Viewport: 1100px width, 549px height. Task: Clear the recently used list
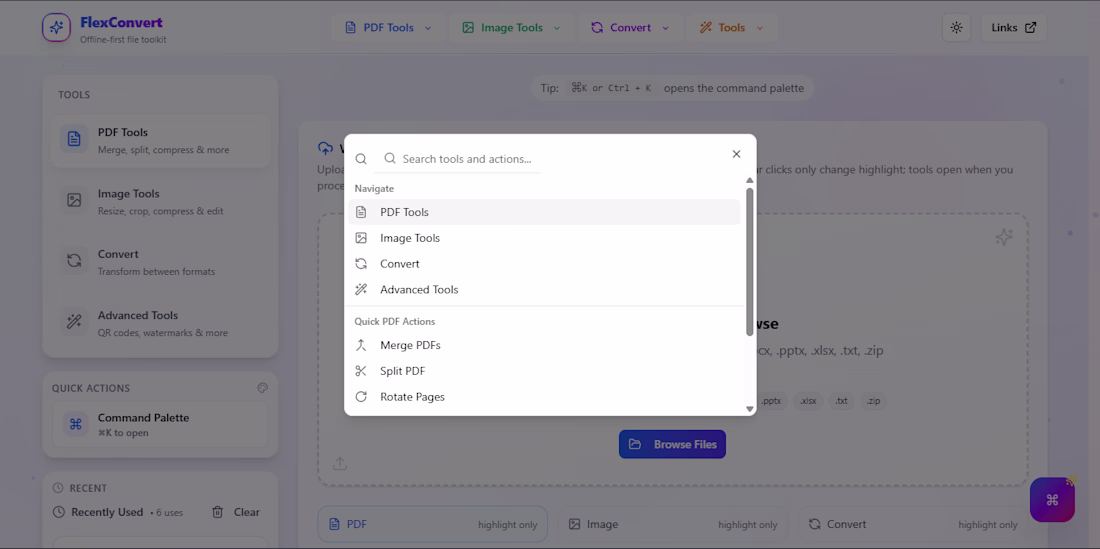point(236,512)
